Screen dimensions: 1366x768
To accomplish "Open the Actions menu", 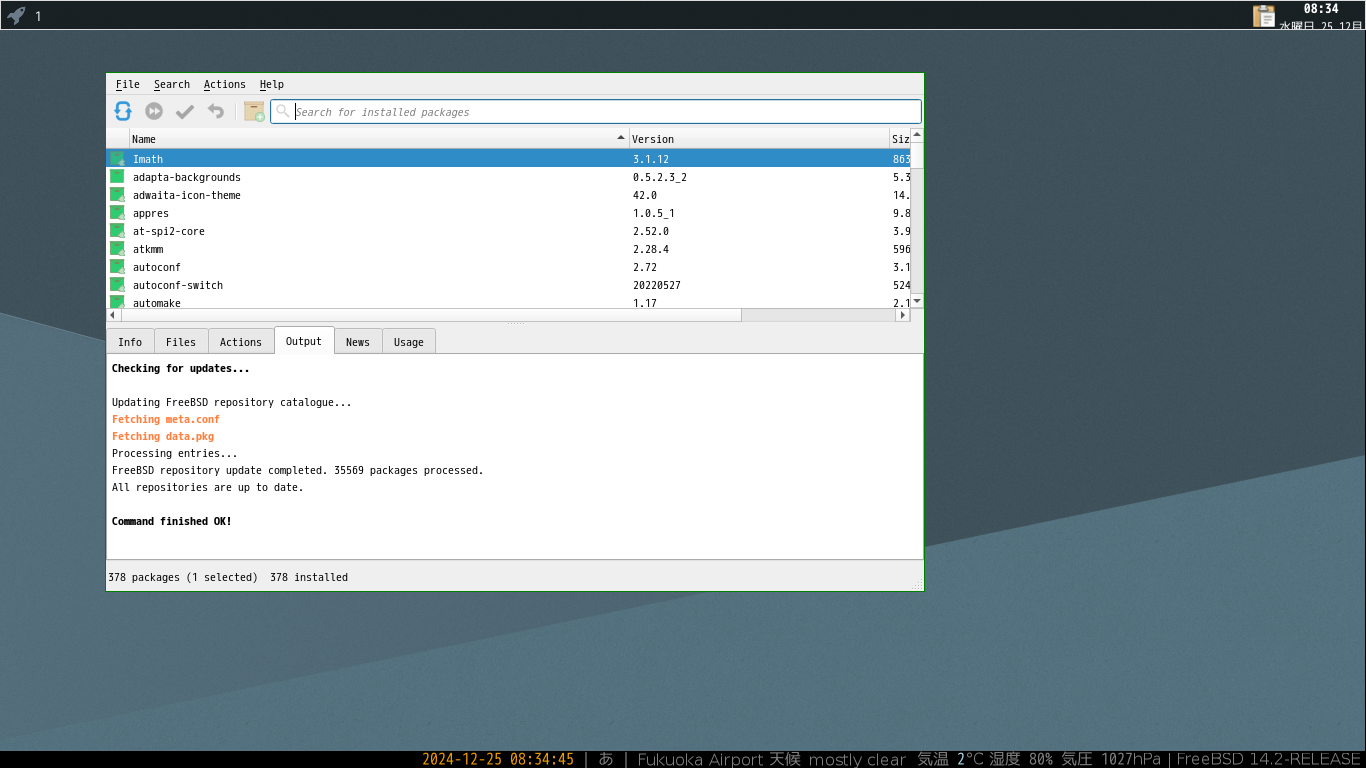I will tap(224, 84).
